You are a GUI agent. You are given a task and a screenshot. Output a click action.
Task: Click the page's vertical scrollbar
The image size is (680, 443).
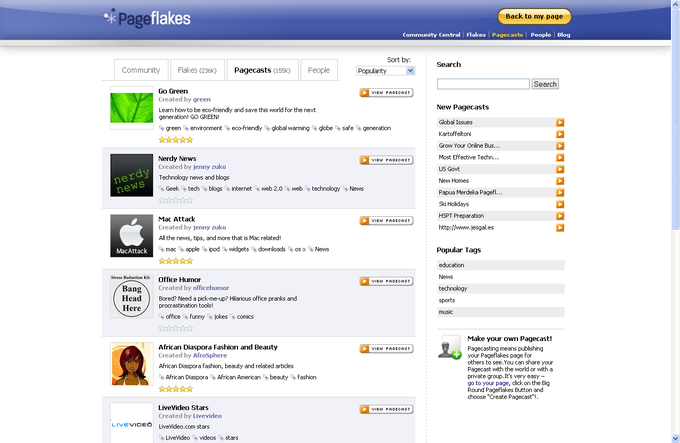676,117
